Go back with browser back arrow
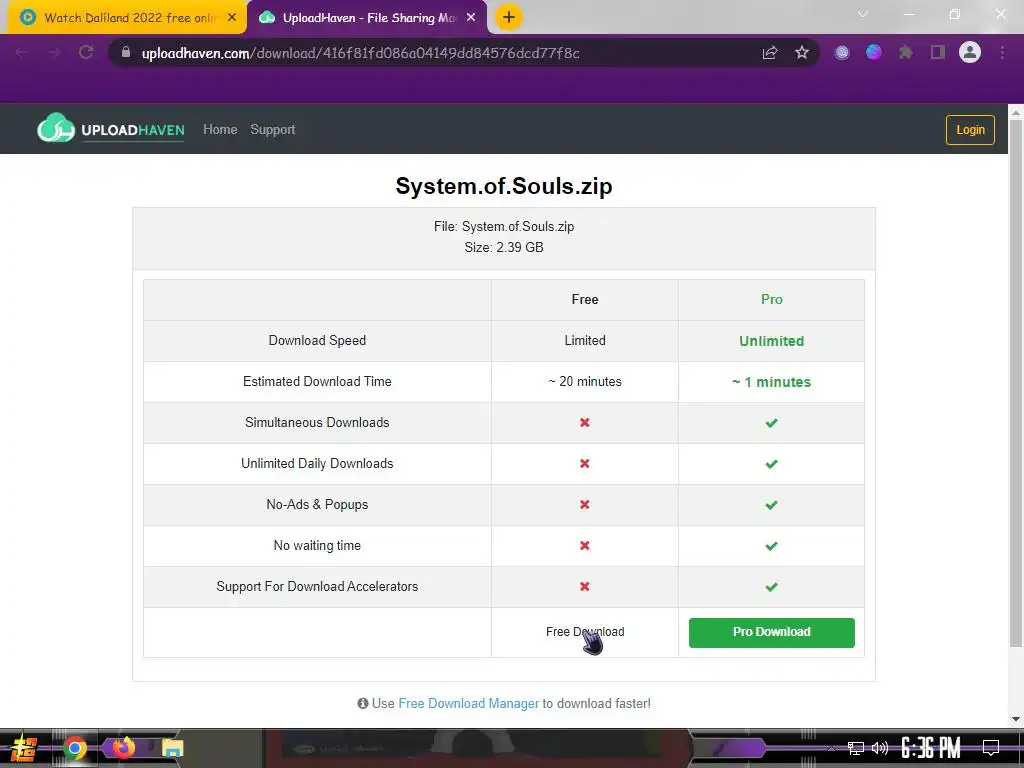 click(x=22, y=52)
